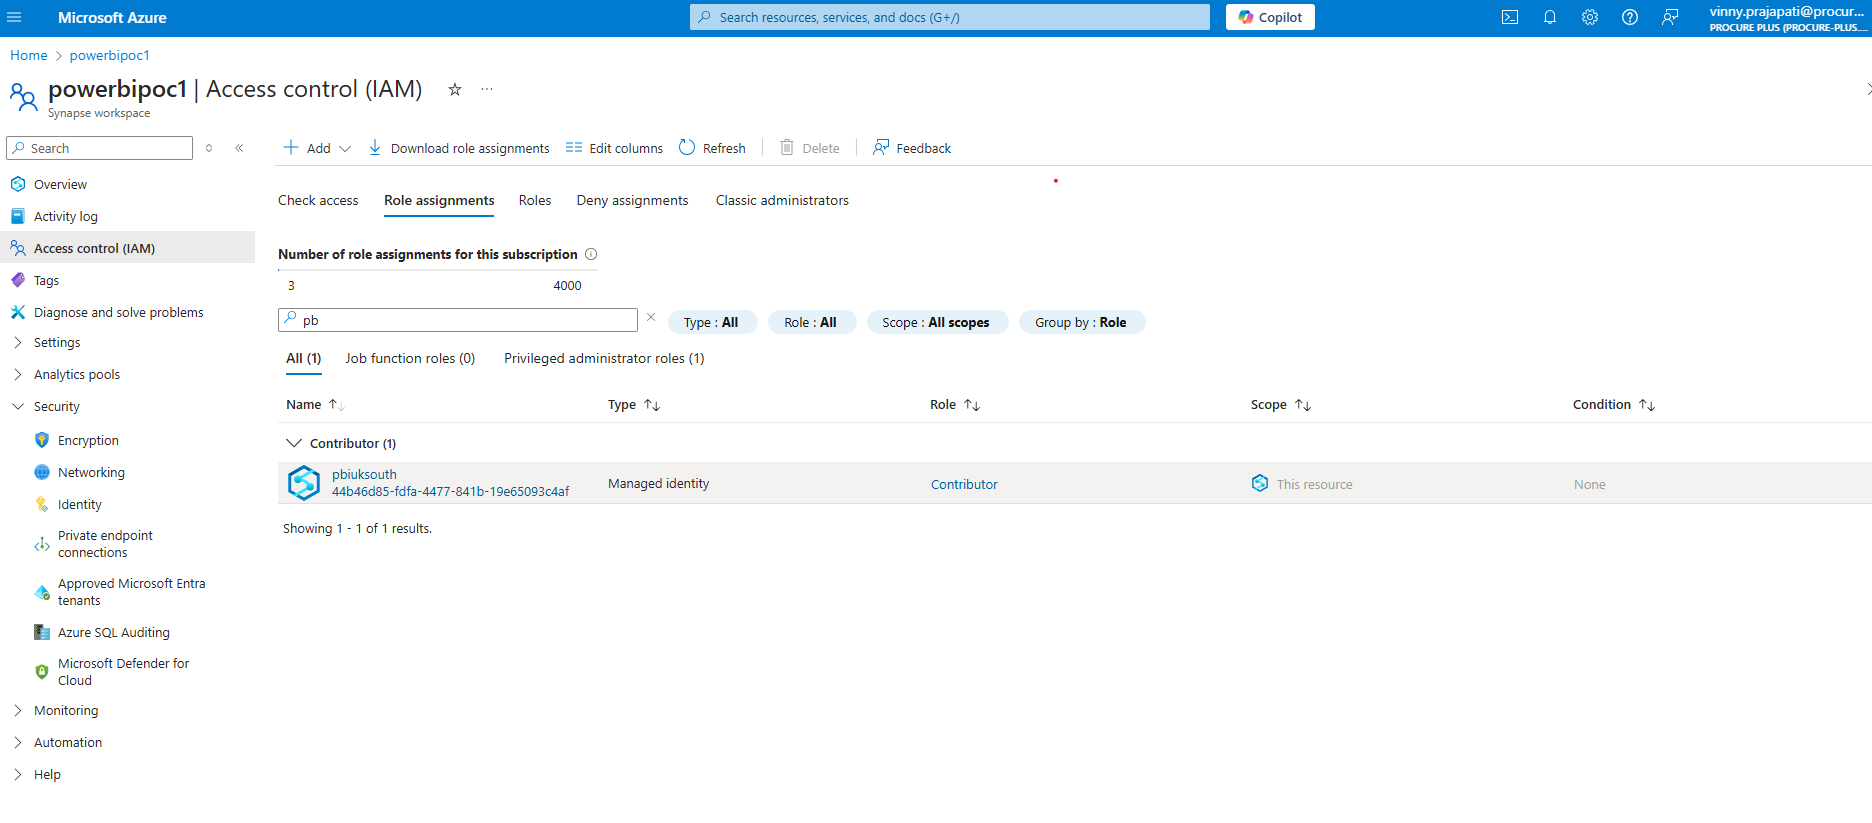
Task: Collapse the Security section
Action: [x=56, y=406]
